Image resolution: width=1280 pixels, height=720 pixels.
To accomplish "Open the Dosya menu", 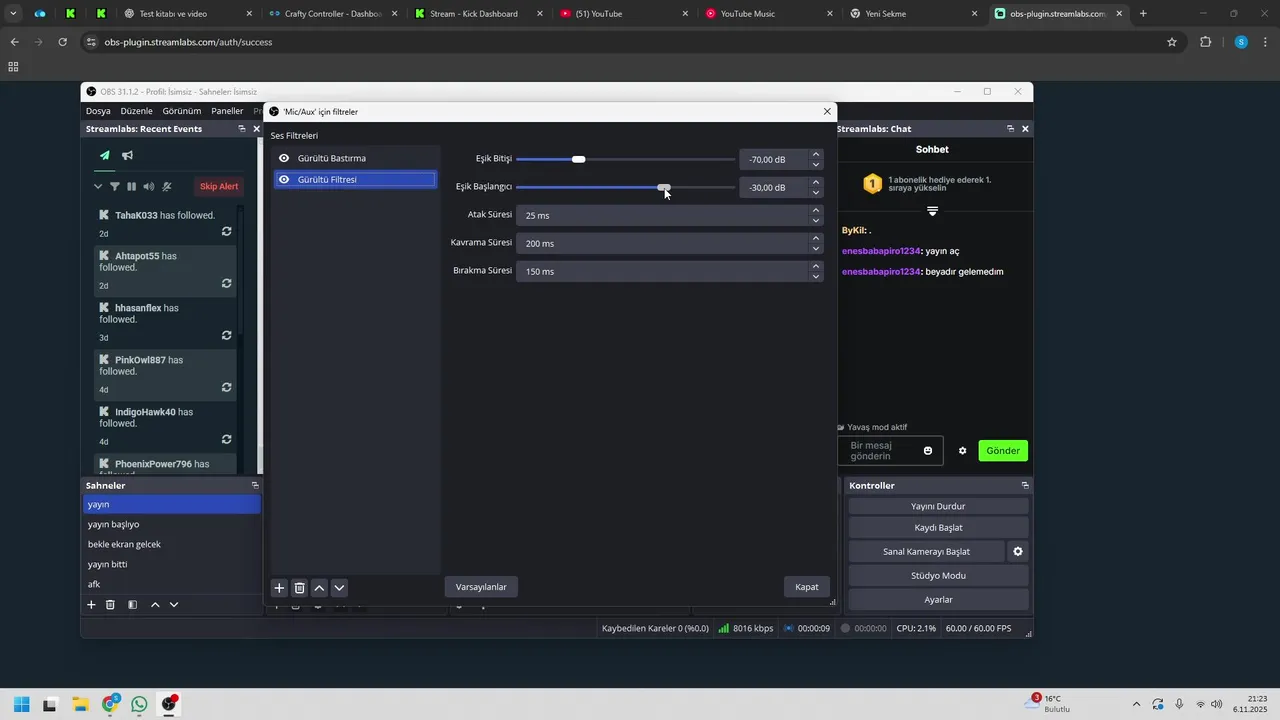I will tap(98, 111).
